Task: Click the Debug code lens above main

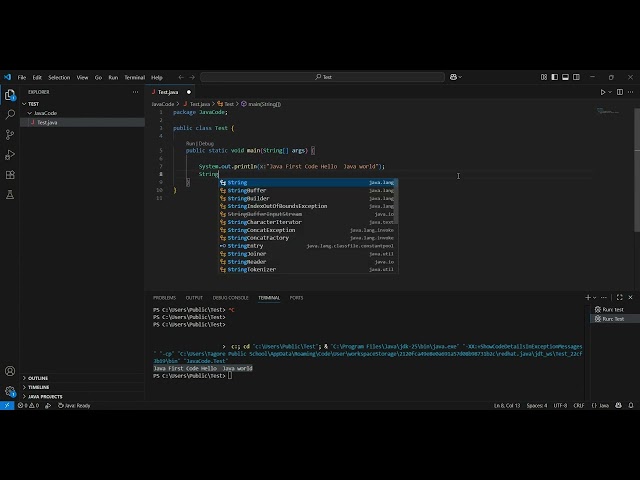Action: (207, 144)
